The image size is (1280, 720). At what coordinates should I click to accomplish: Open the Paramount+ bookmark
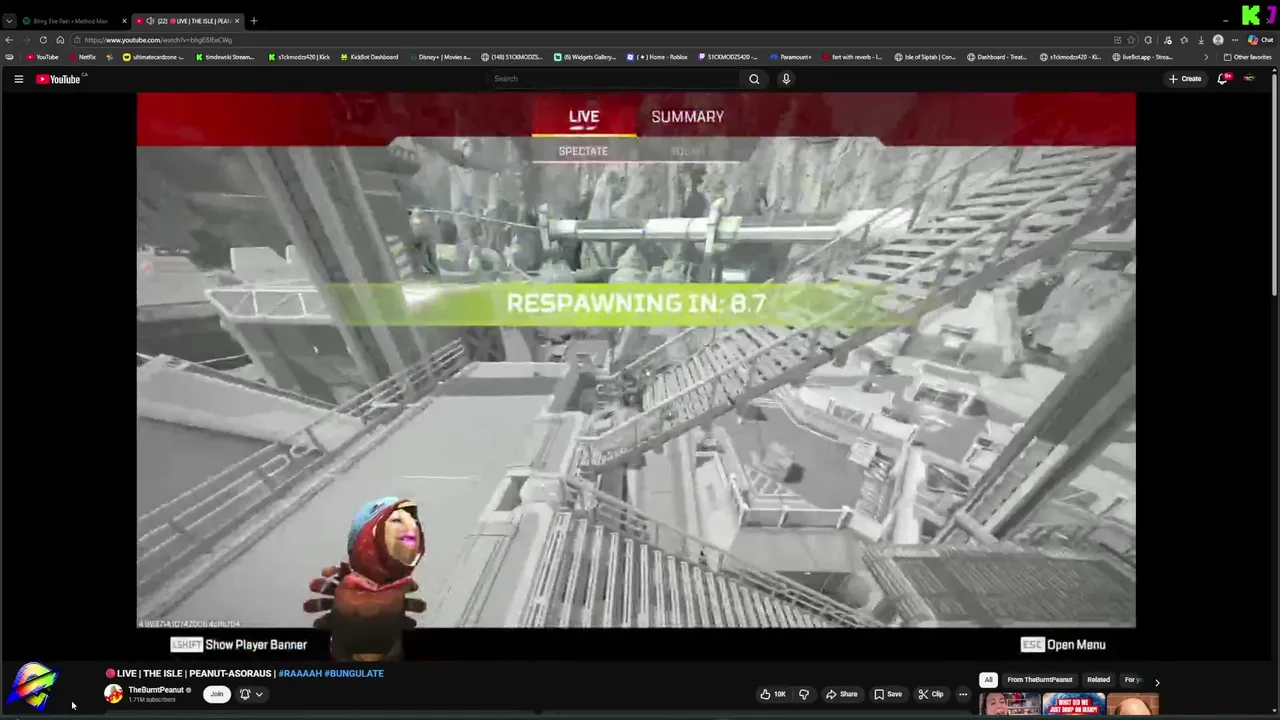pyautogui.click(x=790, y=57)
